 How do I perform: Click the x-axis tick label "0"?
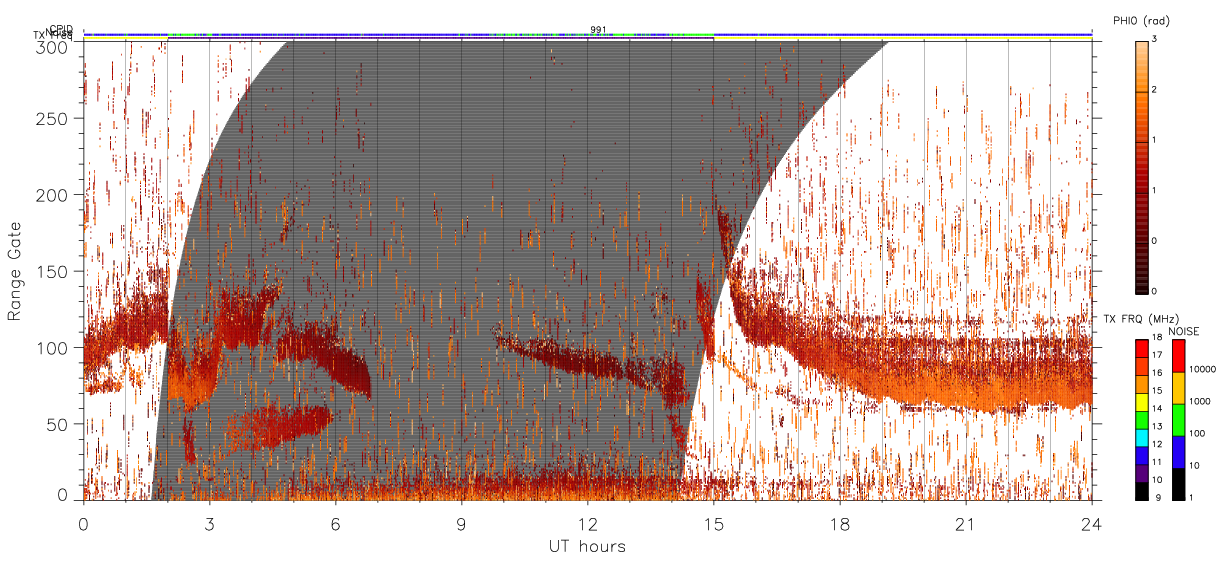point(84,524)
